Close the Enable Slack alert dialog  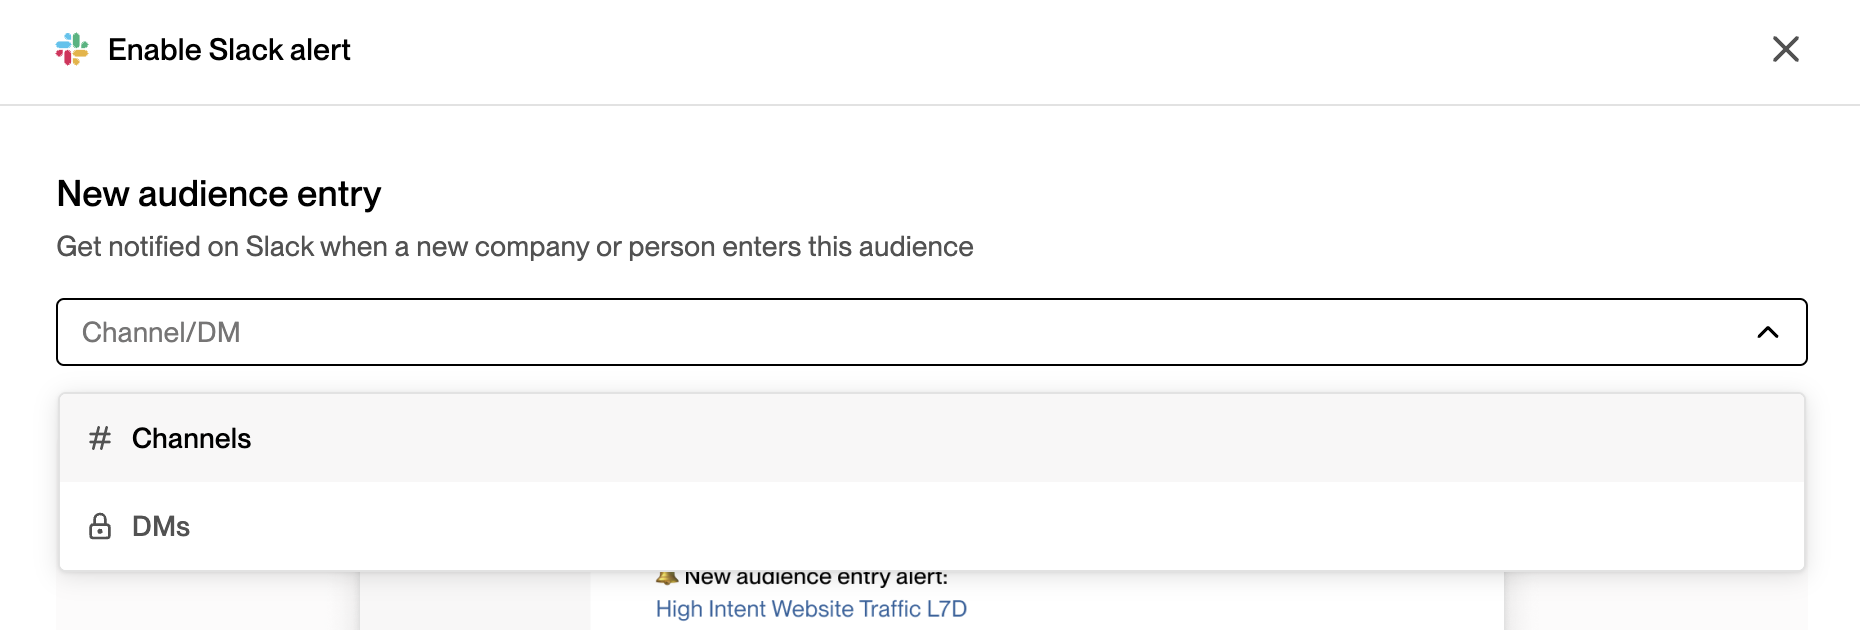[1785, 49]
